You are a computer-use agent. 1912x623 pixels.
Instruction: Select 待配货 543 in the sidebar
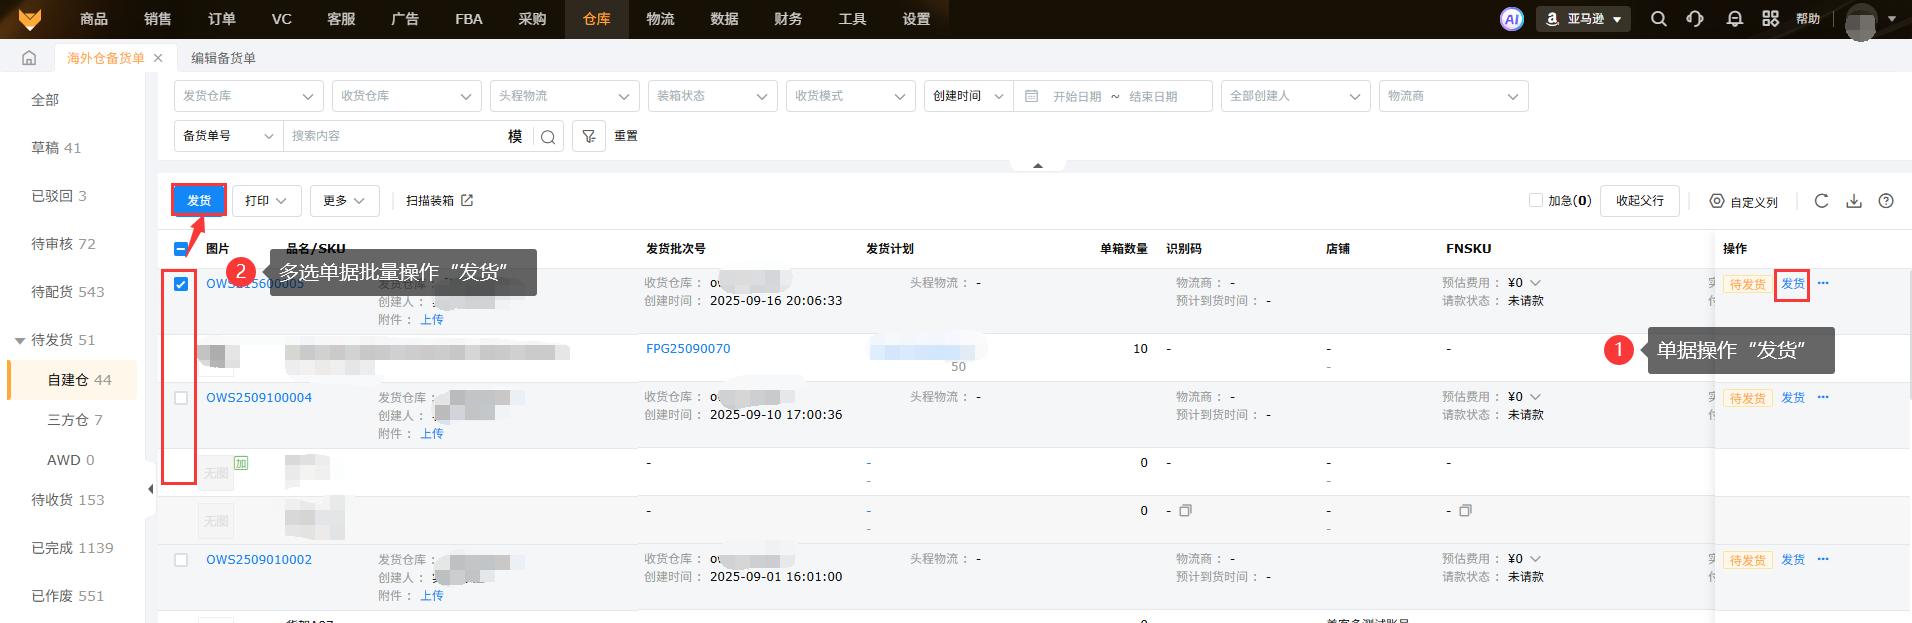tap(67, 292)
